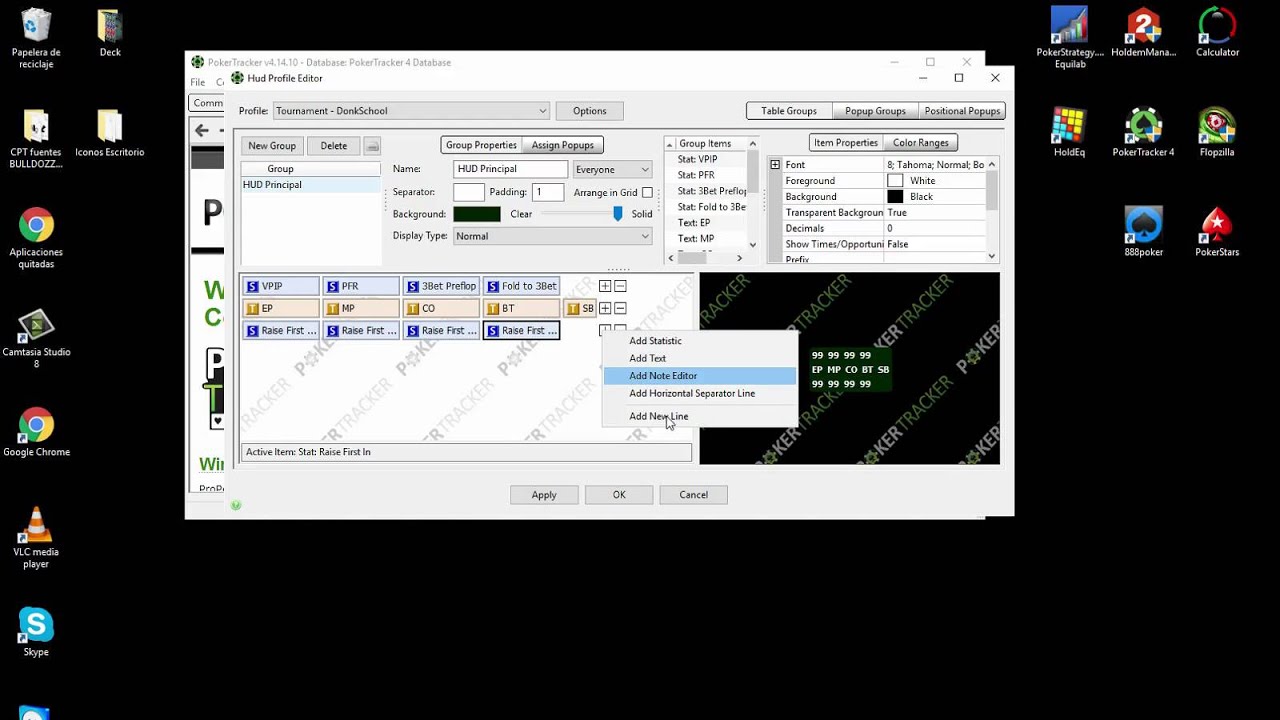Open CPT fuentes BULLDOZZ folder icon
This screenshot has width=1280, height=720.
click(x=36, y=138)
